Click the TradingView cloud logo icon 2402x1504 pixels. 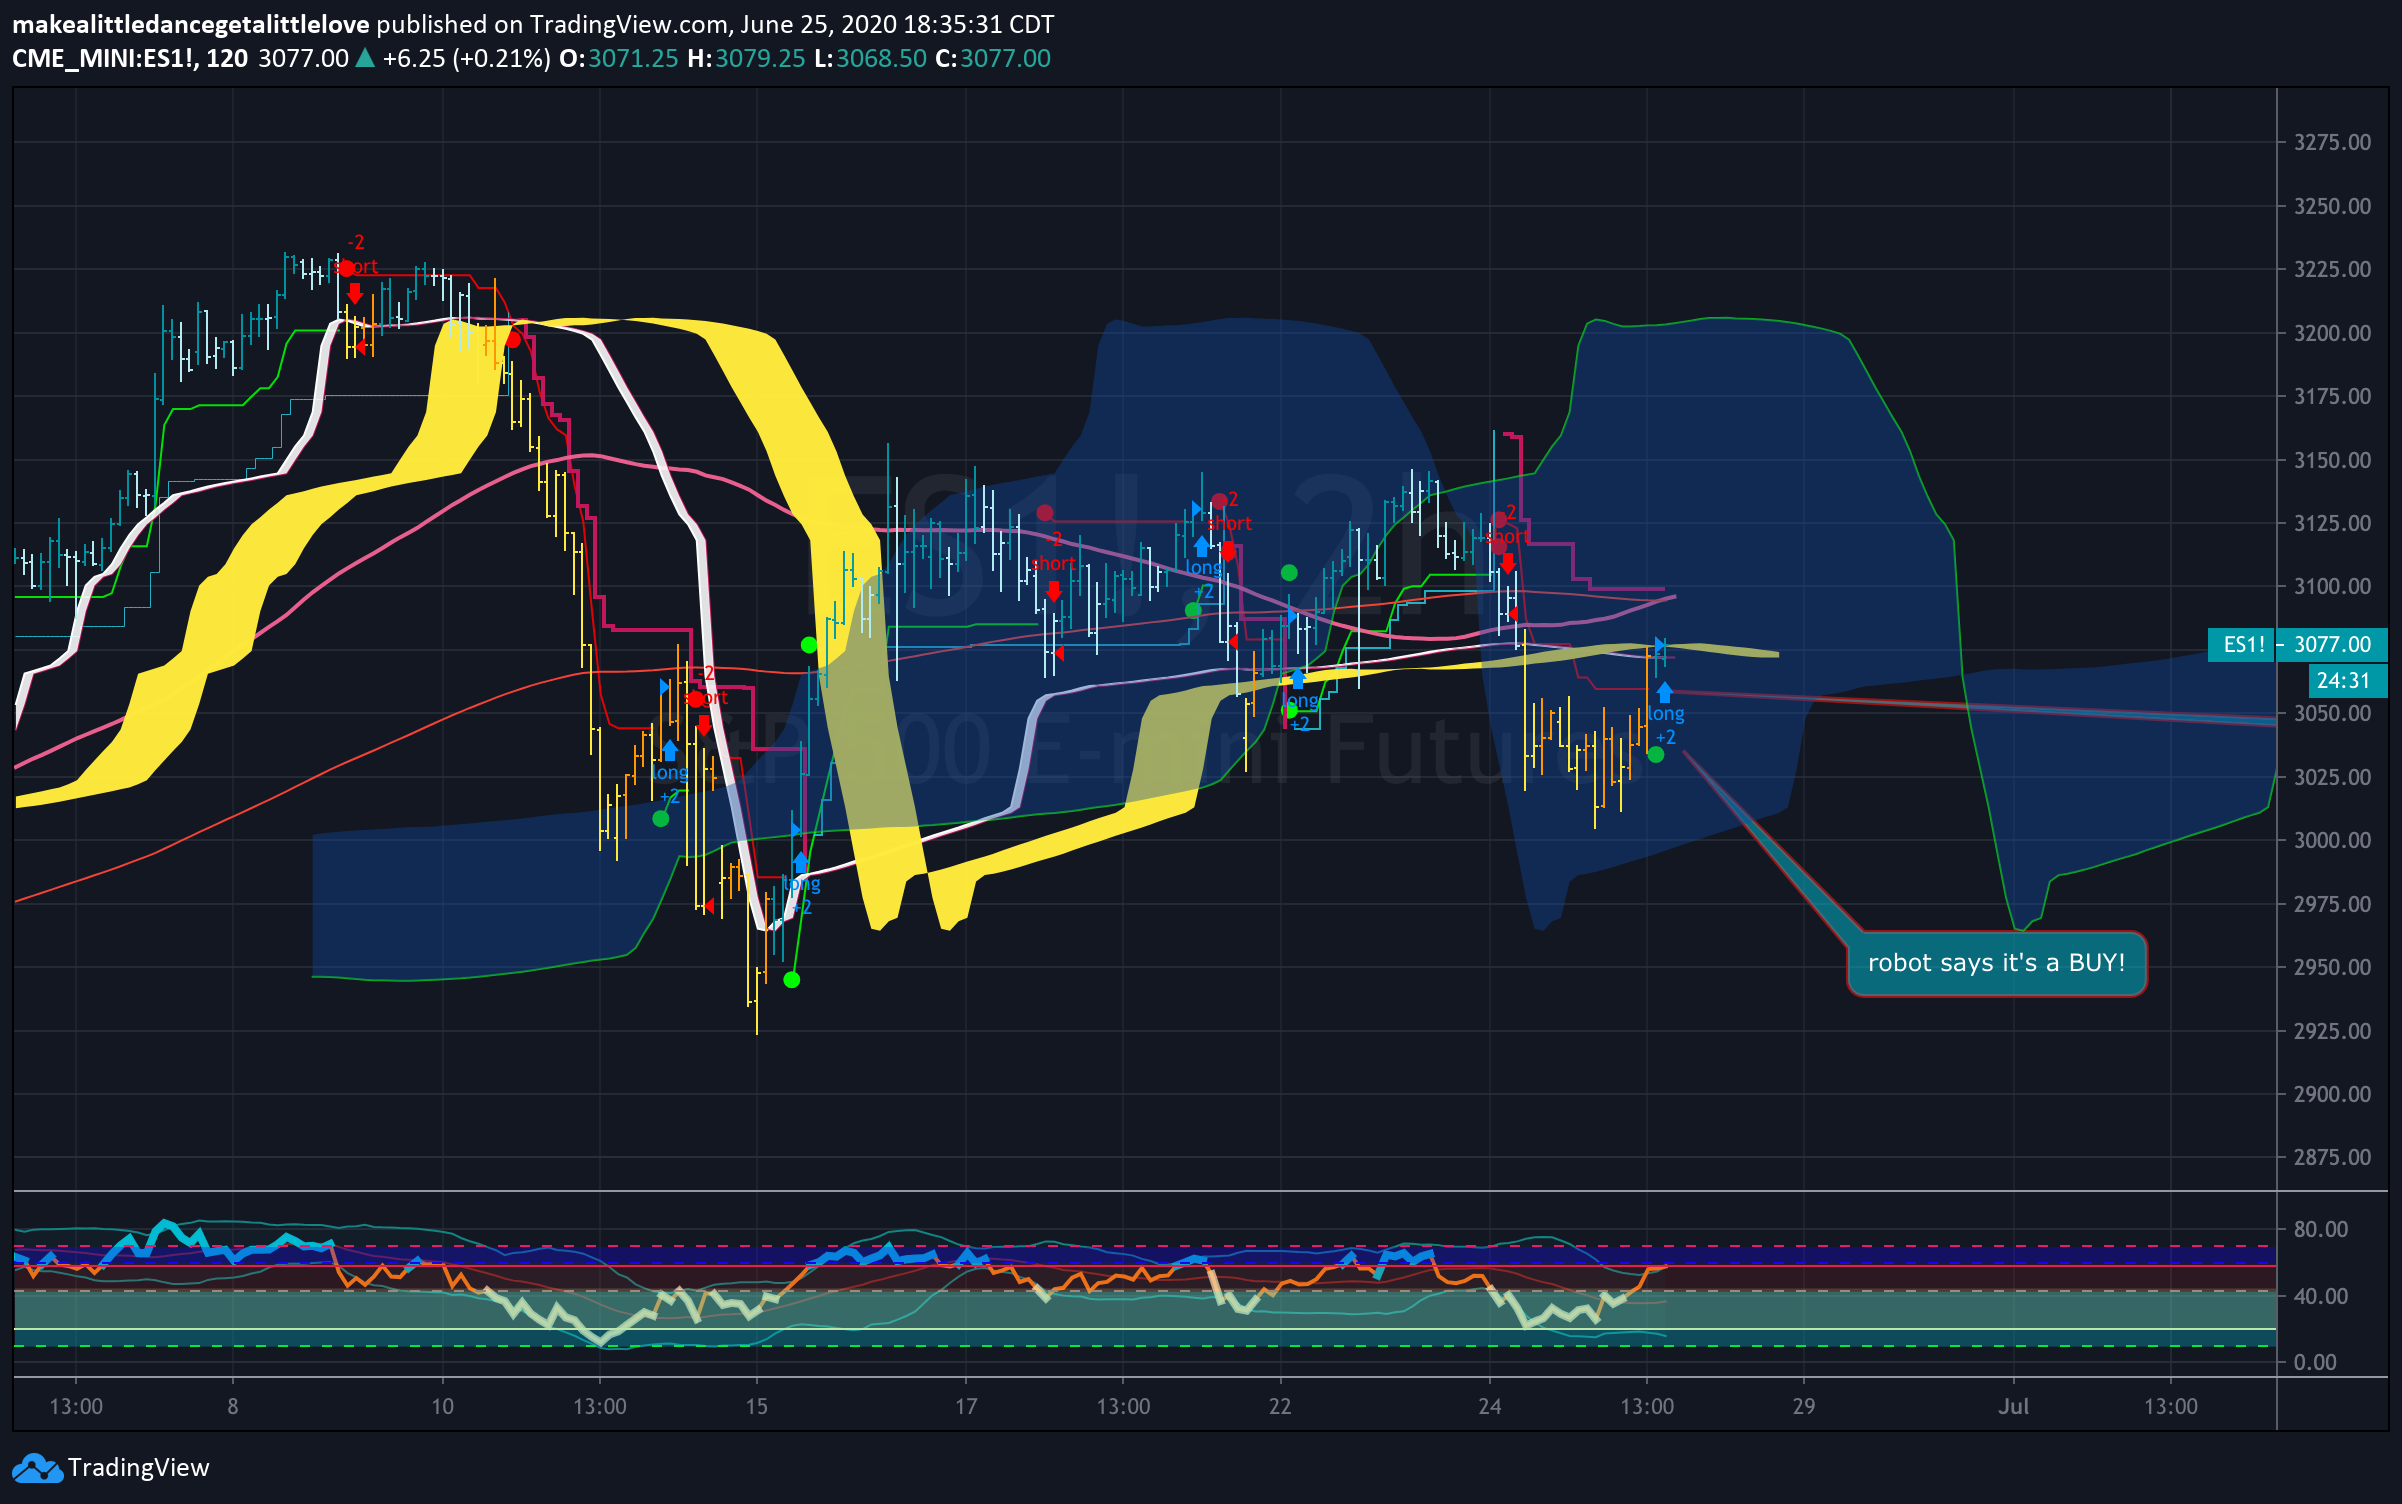(x=37, y=1468)
